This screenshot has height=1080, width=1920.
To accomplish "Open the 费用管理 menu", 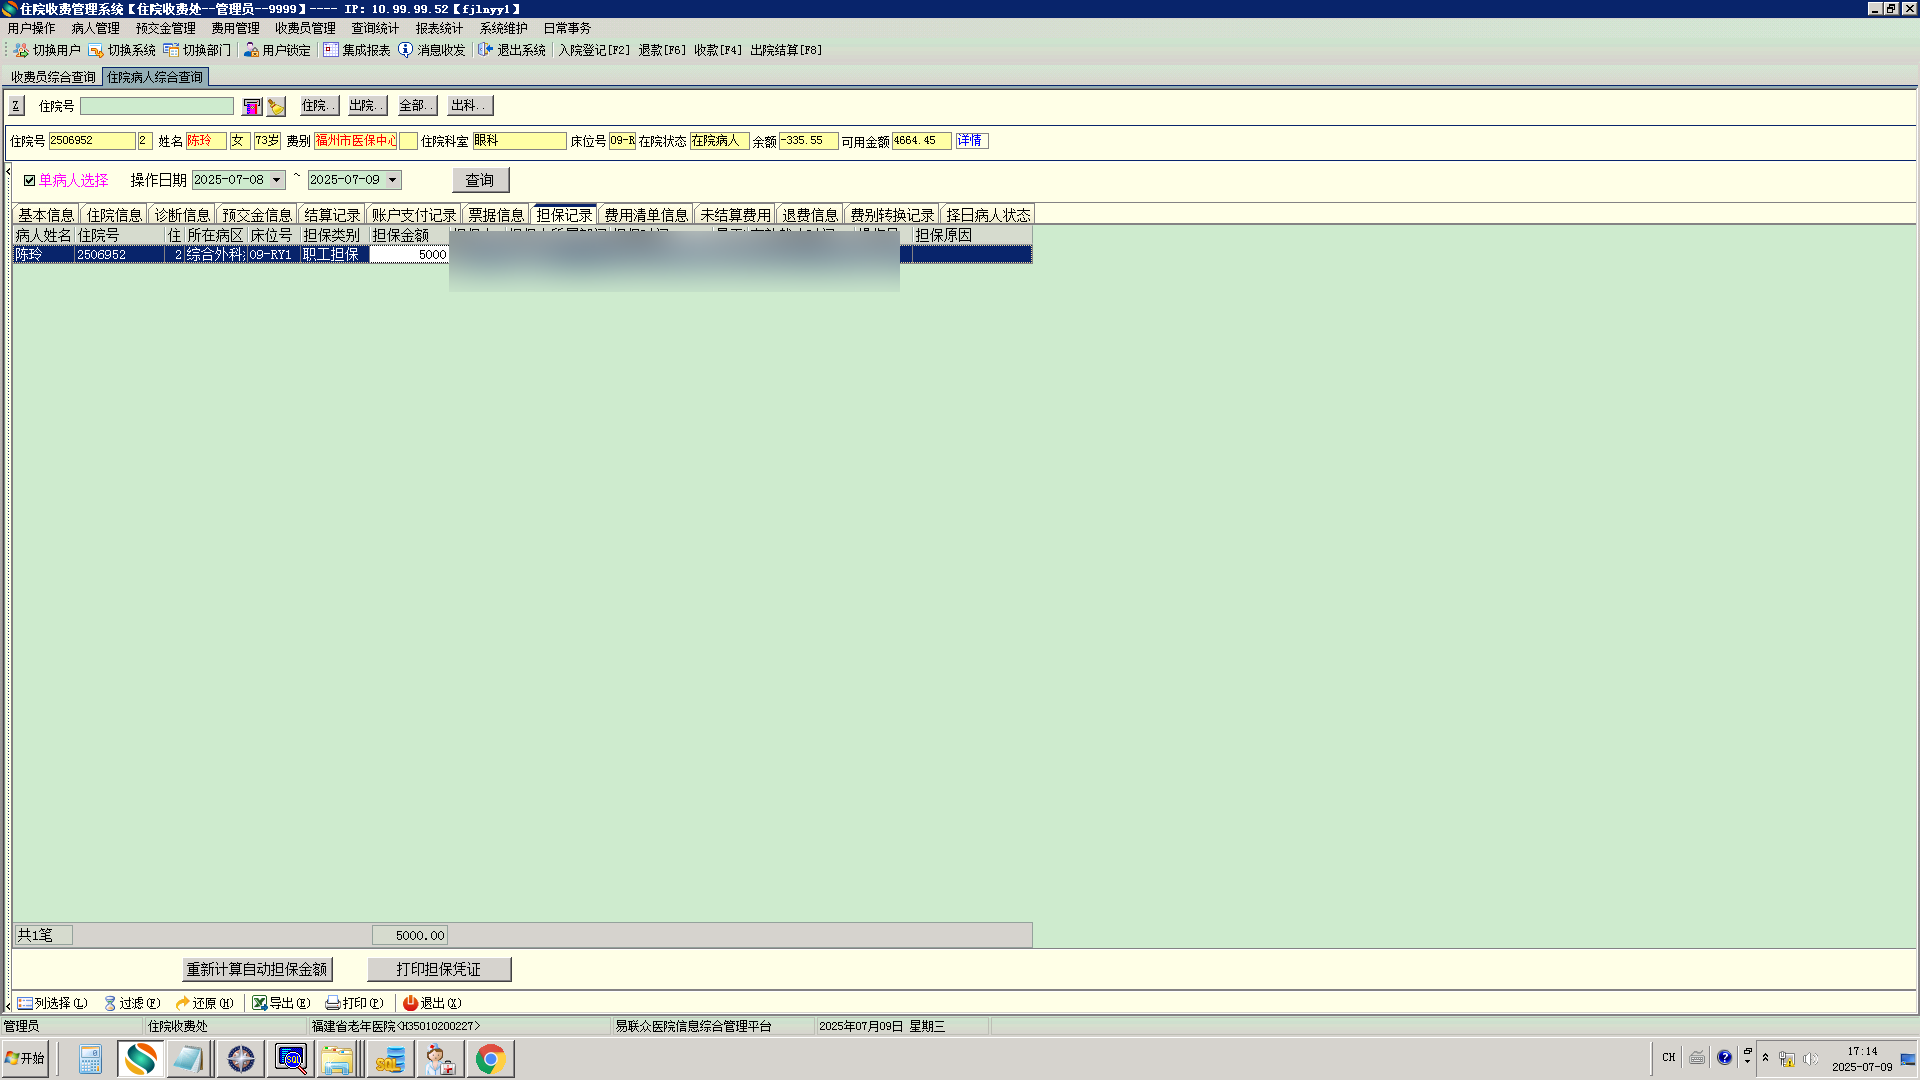I will tap(235, 28).
